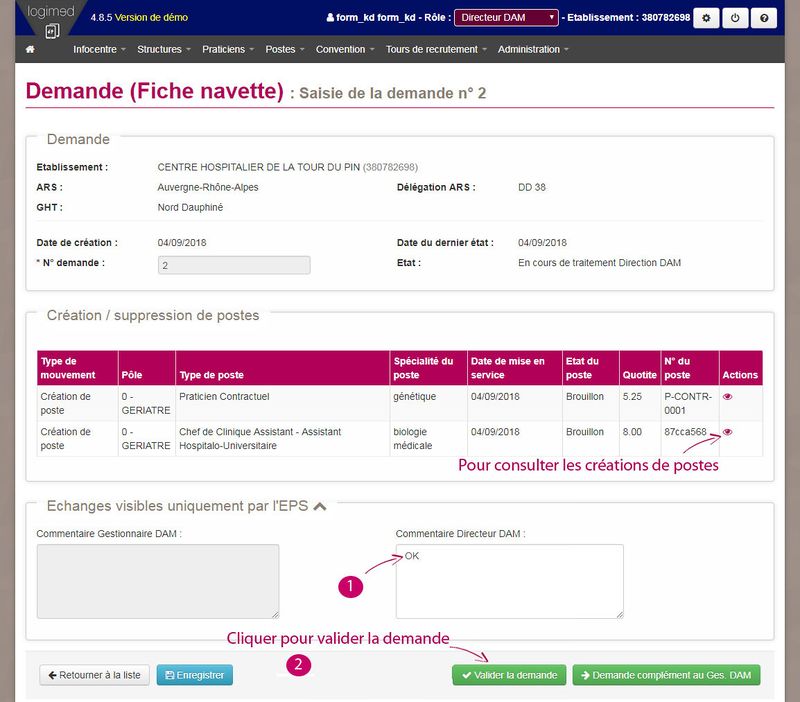Expand the Postes menu

285,49
